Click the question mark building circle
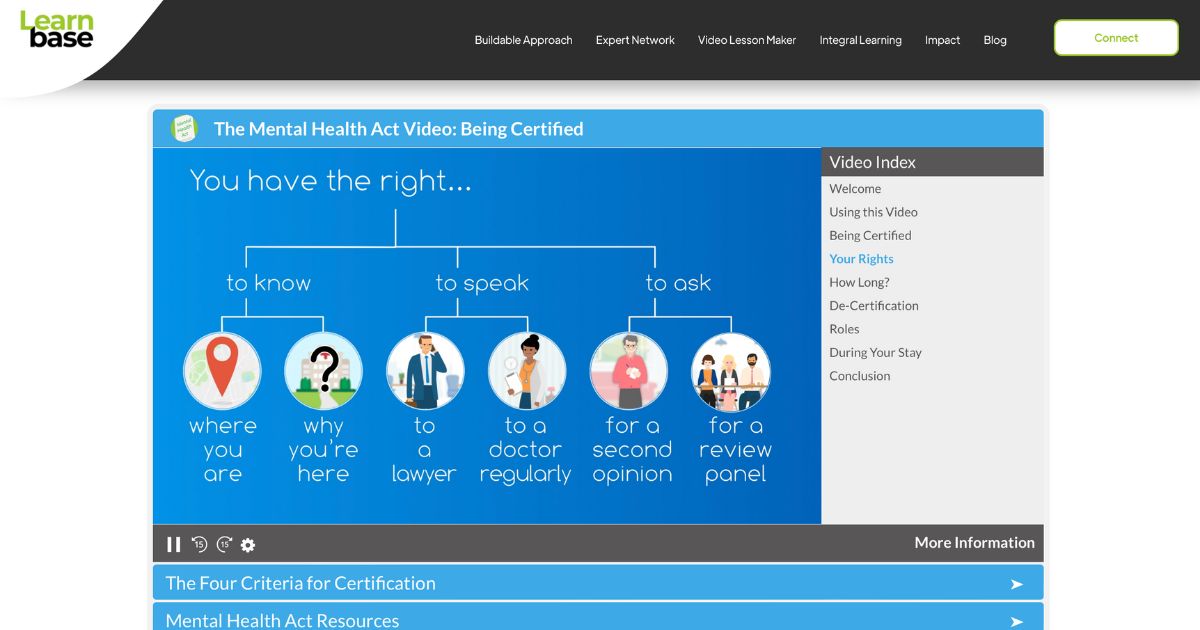1200x630 pixels. (323, 371)
